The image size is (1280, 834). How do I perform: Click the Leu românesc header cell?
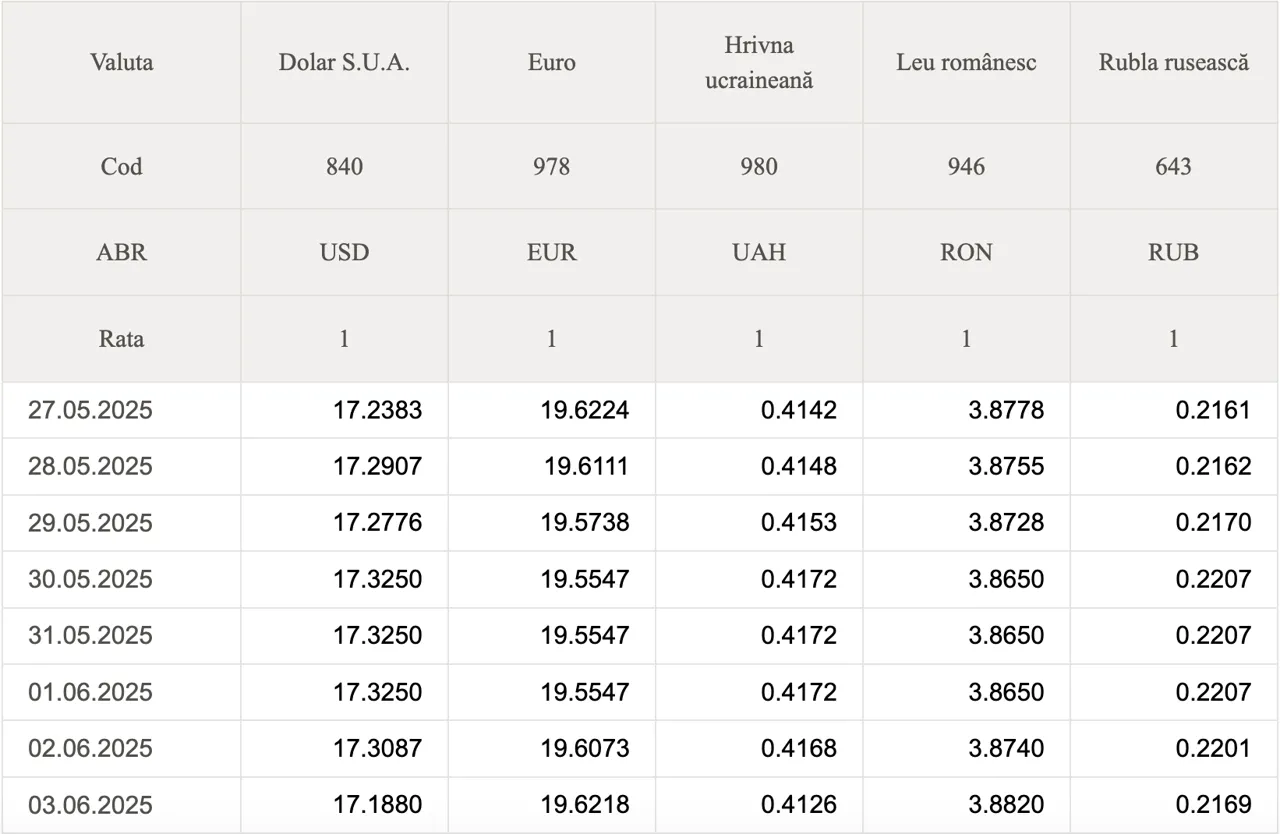point(966,62)
